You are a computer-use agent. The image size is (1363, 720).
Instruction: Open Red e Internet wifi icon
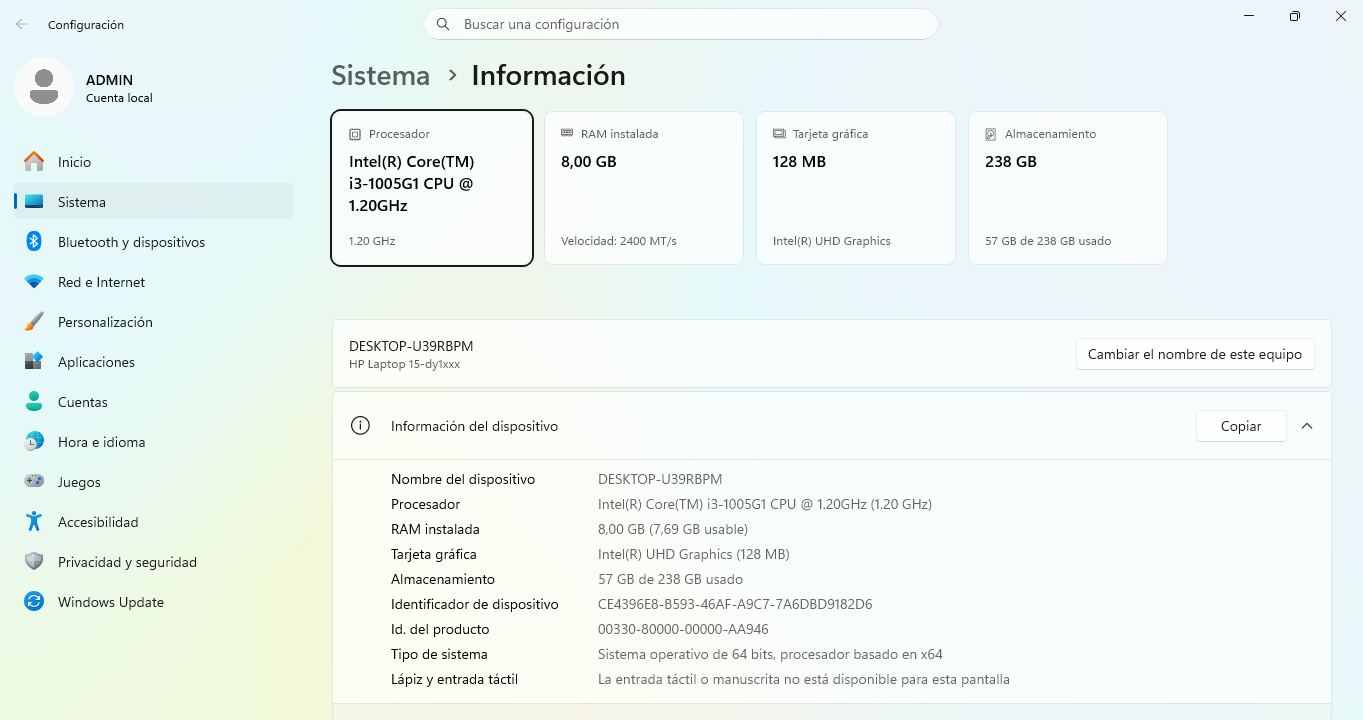pyautogui.click(x=34, y=282)
